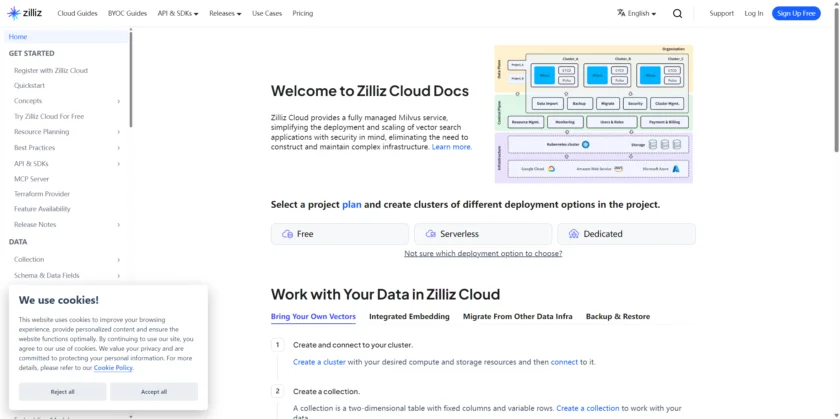
Task: Expand the Resource Planning sidebar section
Action: coord(118,132)
